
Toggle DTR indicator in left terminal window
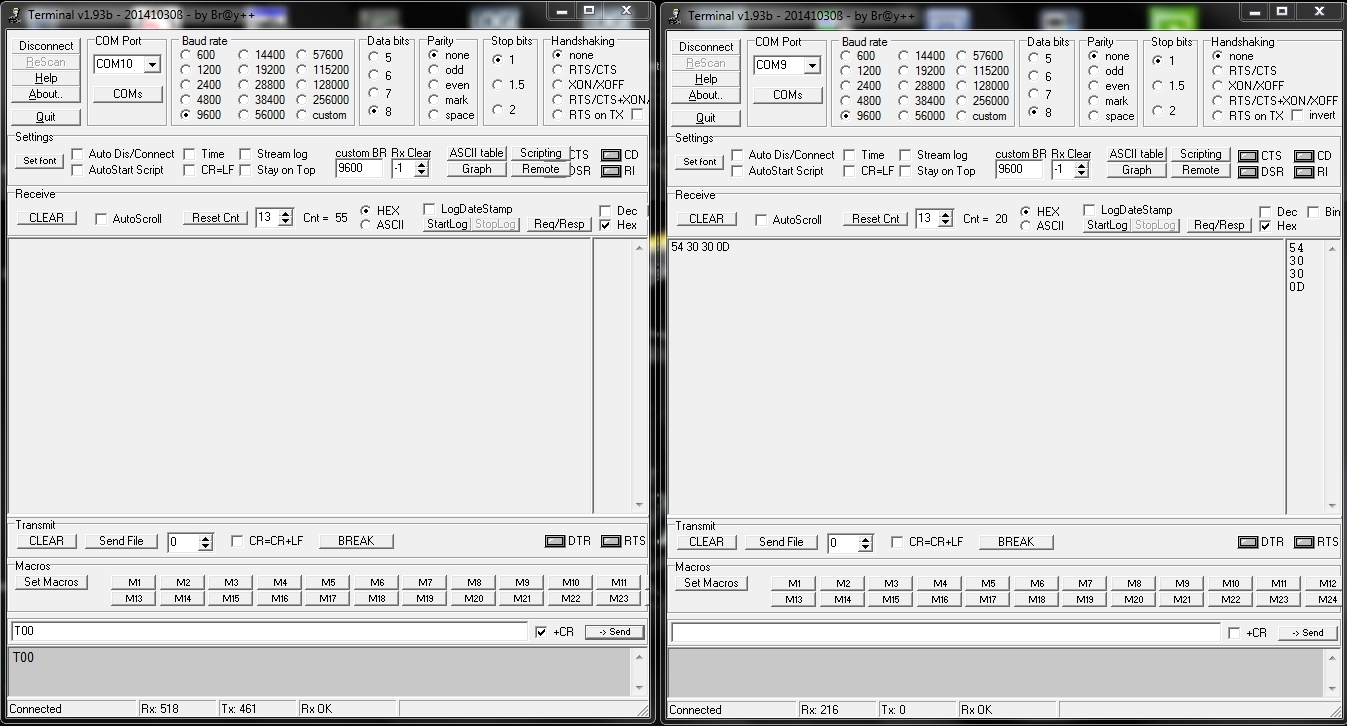555,541
